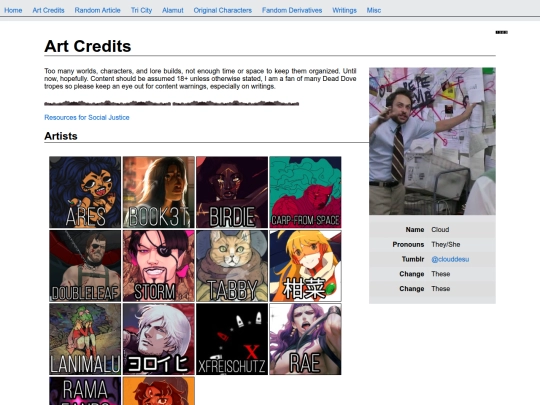Viewport: 540px width, 405px height.
Task: Open the @clouddesu Tumblr link
Action: pos(450,259)
